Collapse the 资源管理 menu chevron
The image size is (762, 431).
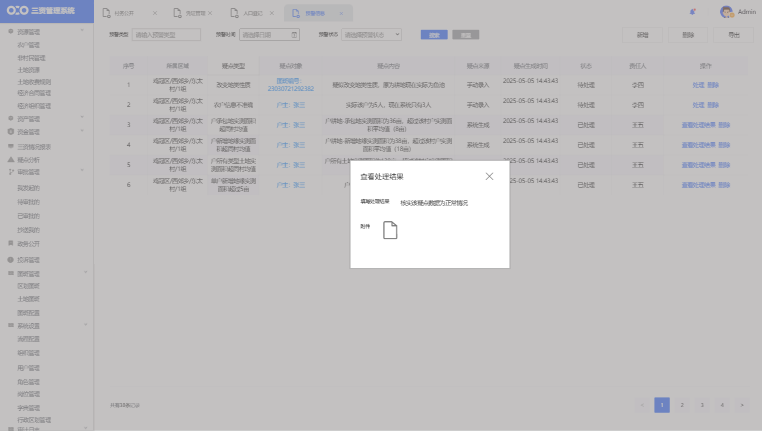point(82,31)
